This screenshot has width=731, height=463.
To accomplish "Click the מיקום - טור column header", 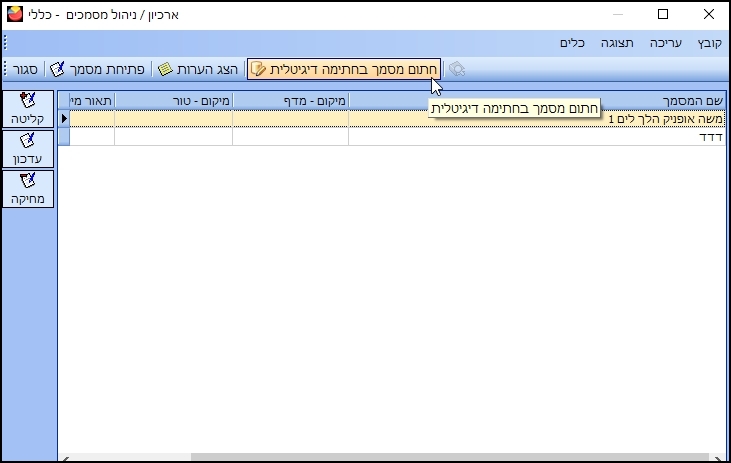I will pyautogui.click(x=174, y=101).
